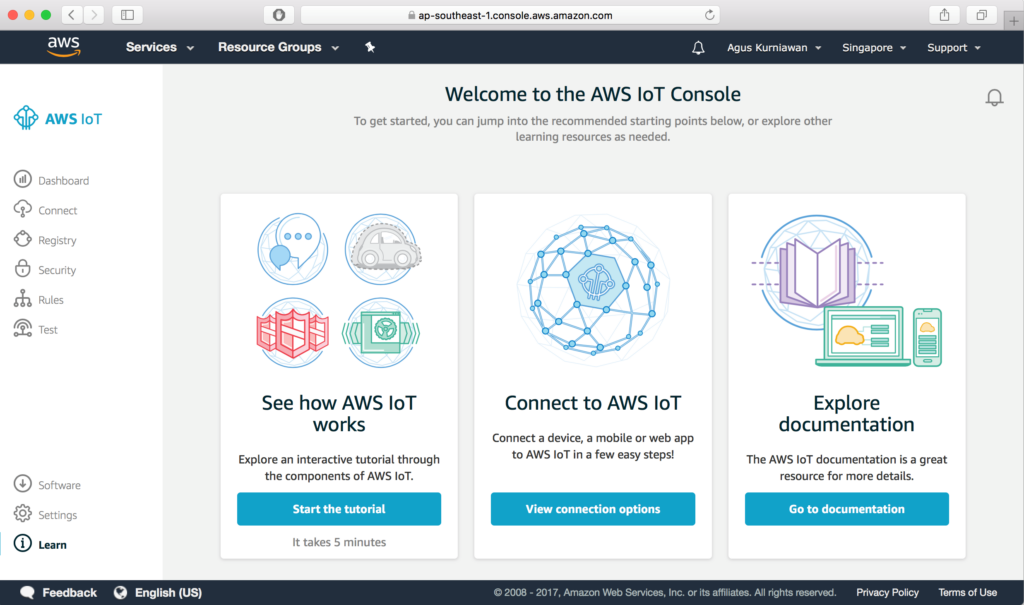Click the notifications bell icon
Screen dimensions: 1024x605
698,47
